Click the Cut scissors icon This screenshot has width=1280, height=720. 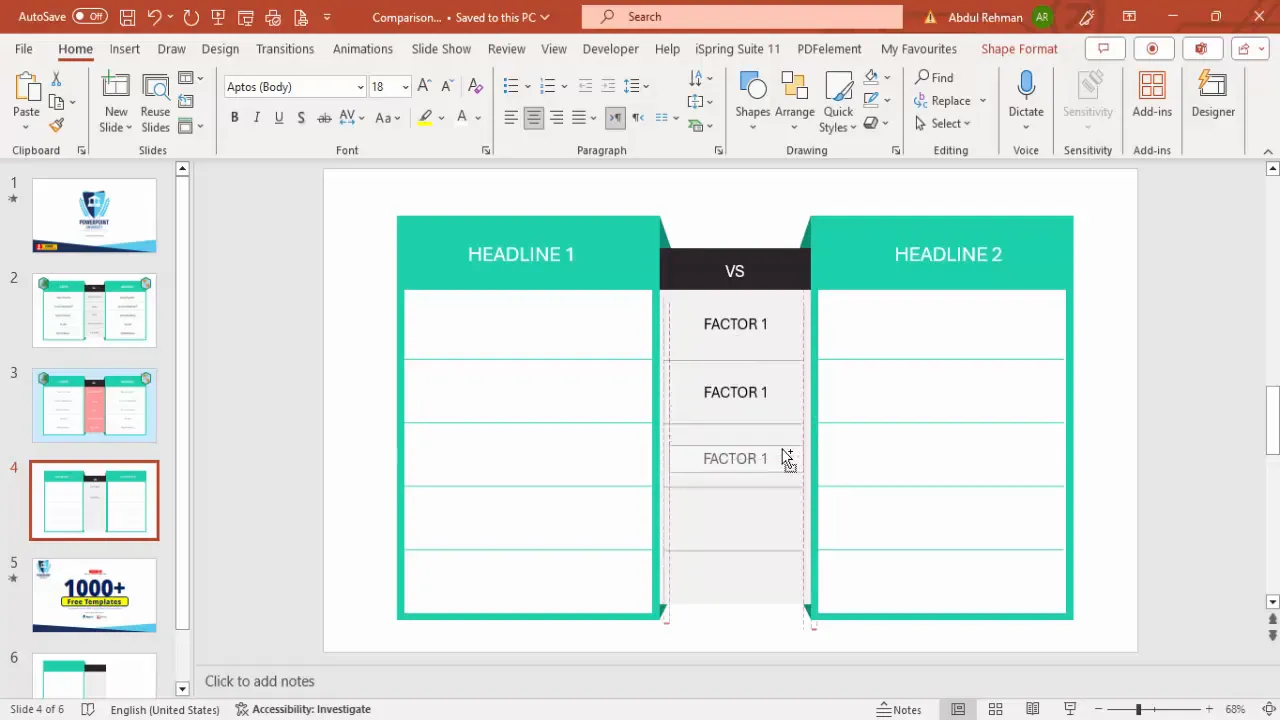pyautogui.click(x=56, y=79)
